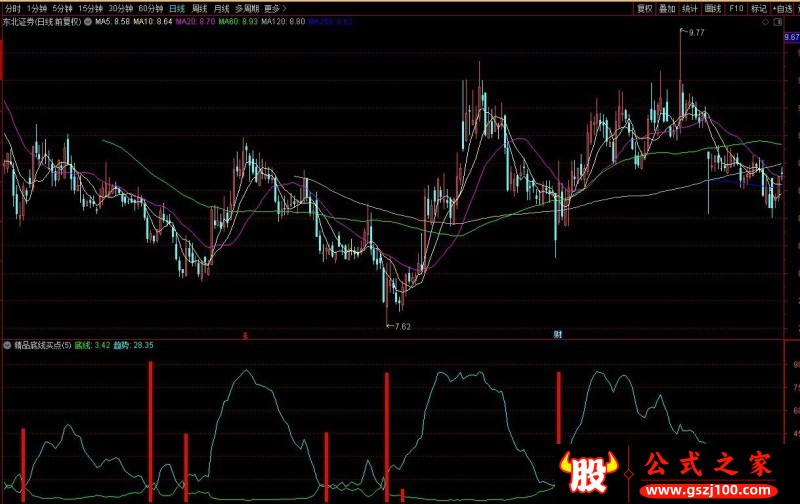800x504 pixels.
Task: Switch to the 日线 daily chart tab
Action: [x=177, y=7]
